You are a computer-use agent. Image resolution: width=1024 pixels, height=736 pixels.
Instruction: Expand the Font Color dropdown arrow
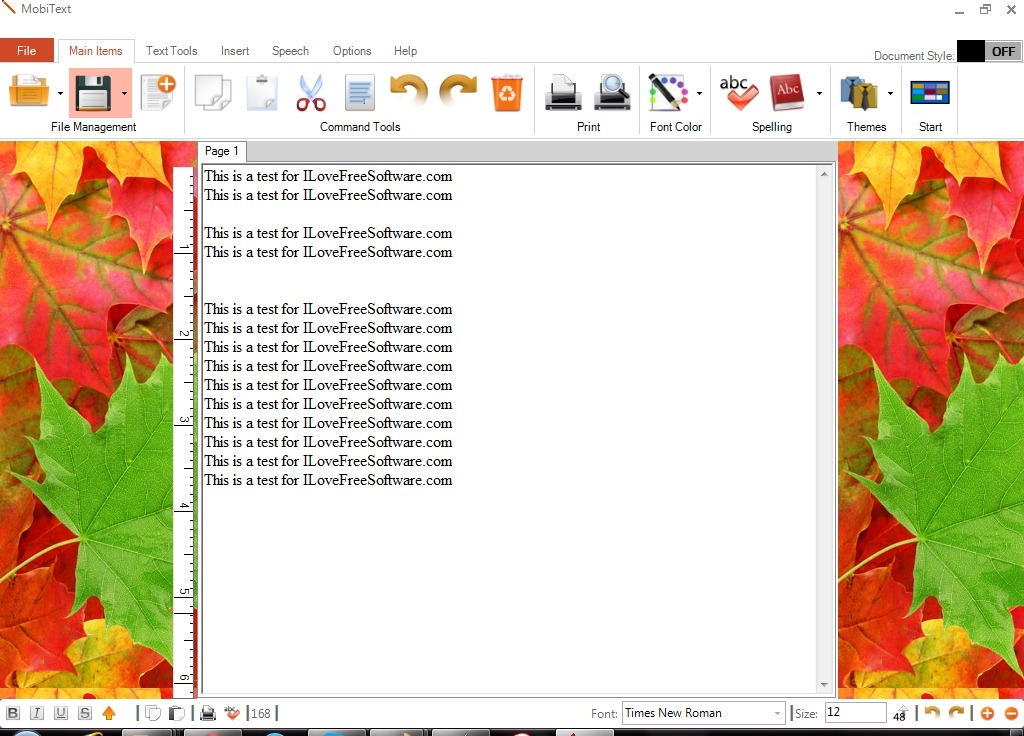[x=699, y=93]
